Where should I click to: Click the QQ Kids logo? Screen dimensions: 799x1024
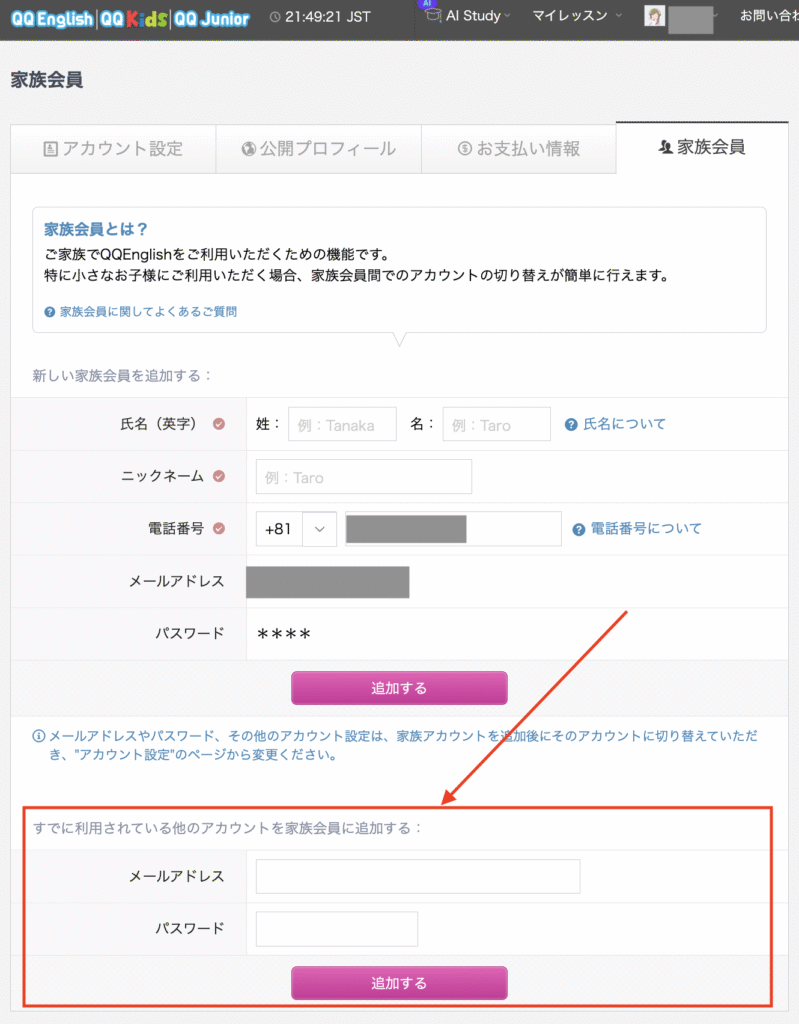pos(133,18)
